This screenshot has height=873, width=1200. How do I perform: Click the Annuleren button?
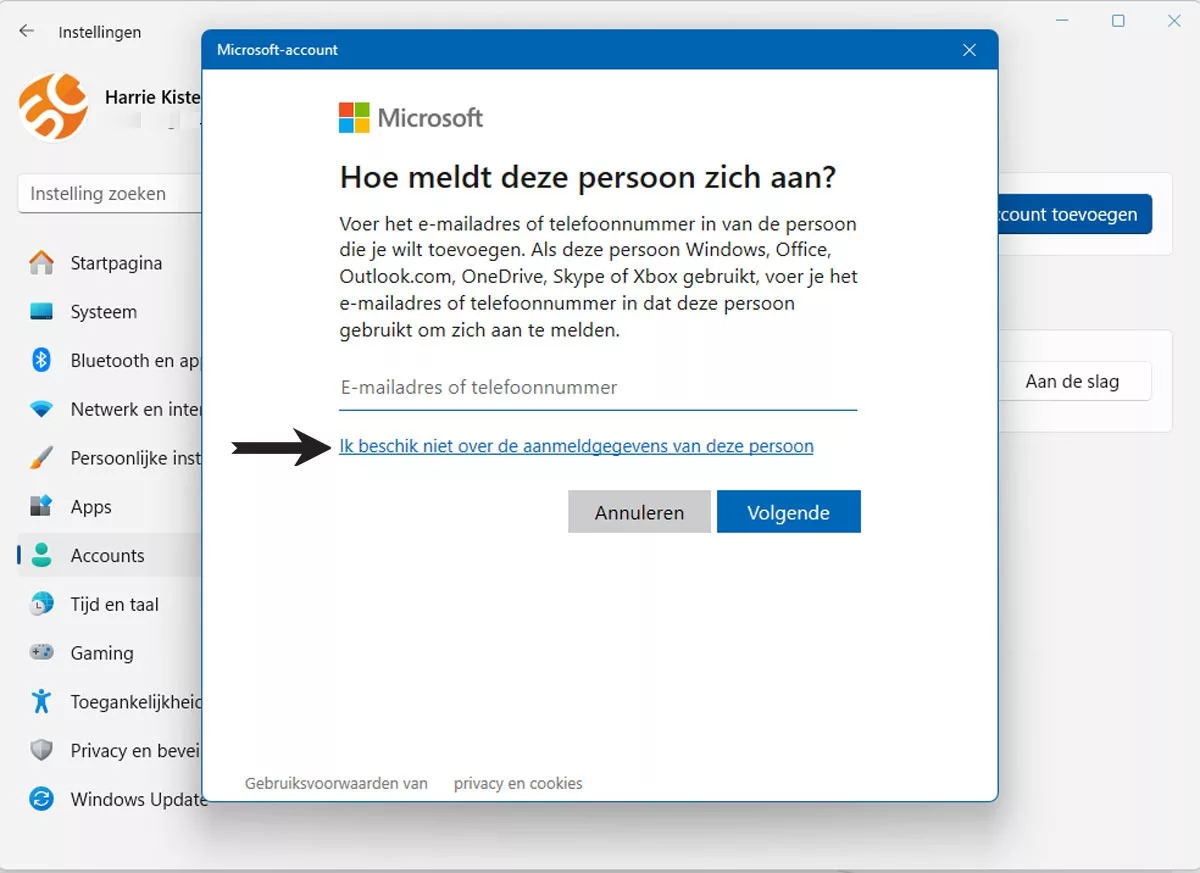pos(639,512)
